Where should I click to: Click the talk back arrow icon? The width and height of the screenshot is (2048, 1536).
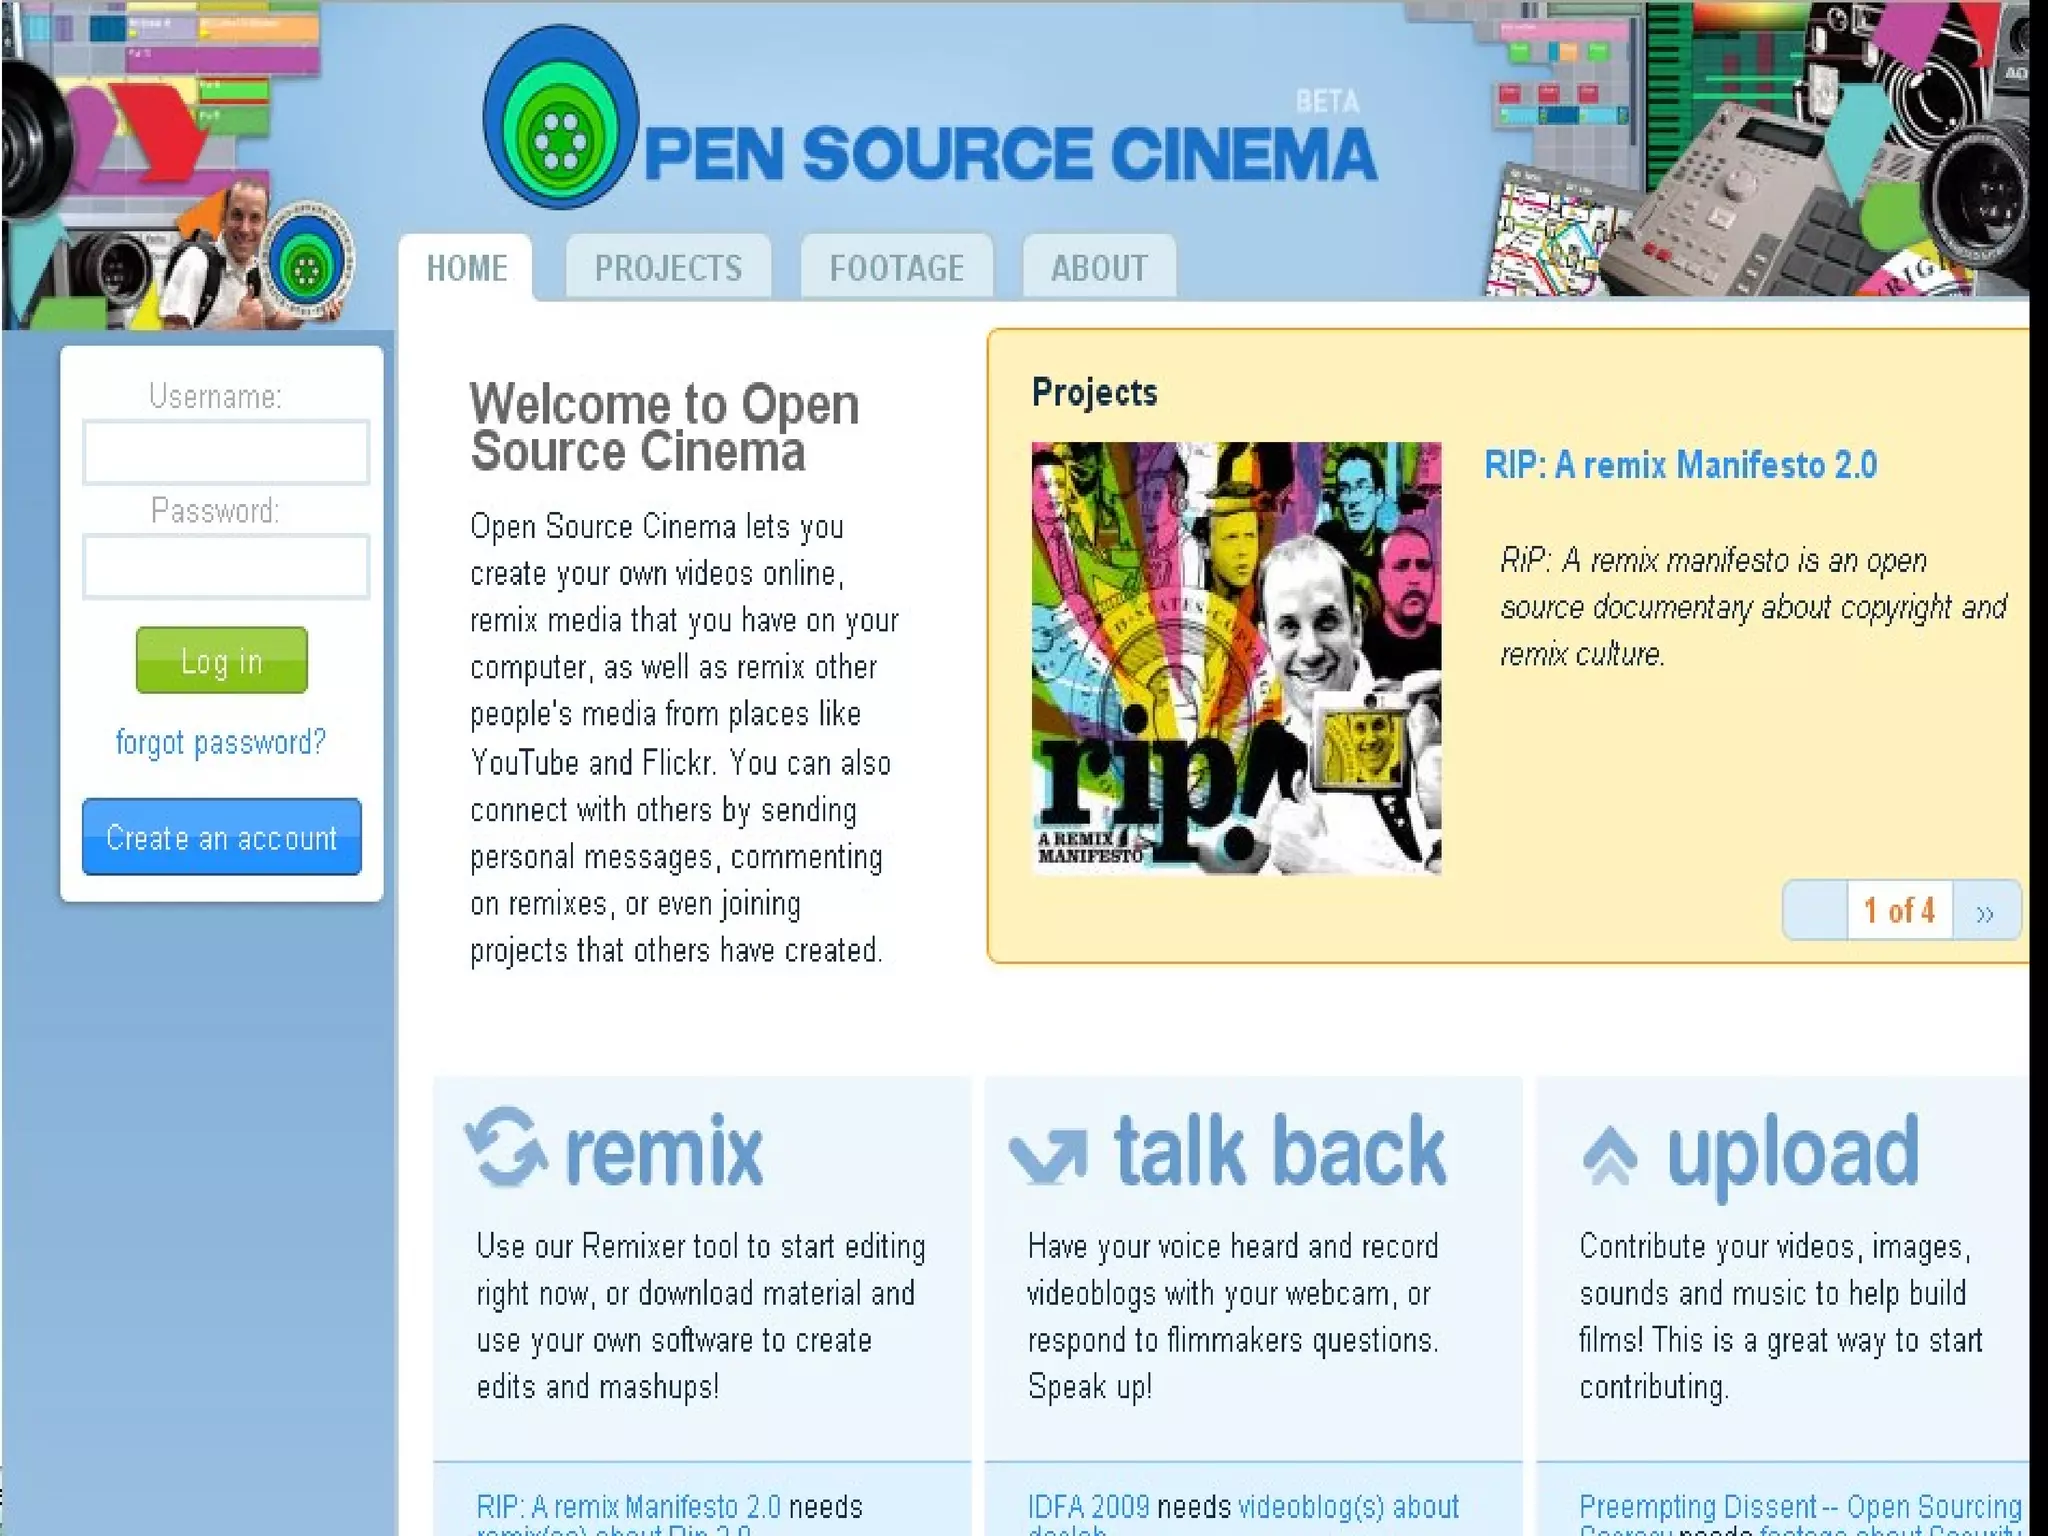pyautogui.click(x=1048, y=1155)
